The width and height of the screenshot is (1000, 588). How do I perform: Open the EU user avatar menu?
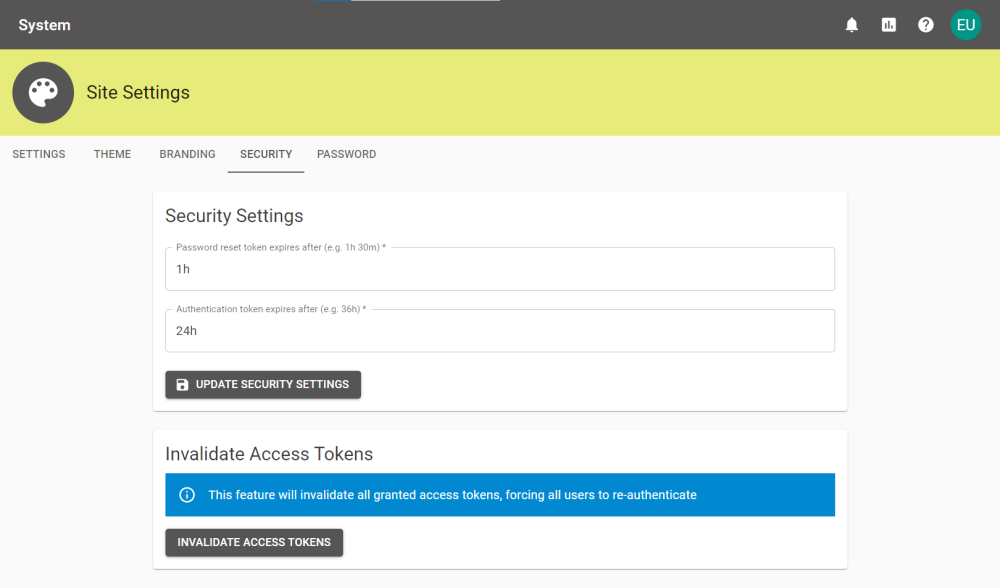click(966, 25)
